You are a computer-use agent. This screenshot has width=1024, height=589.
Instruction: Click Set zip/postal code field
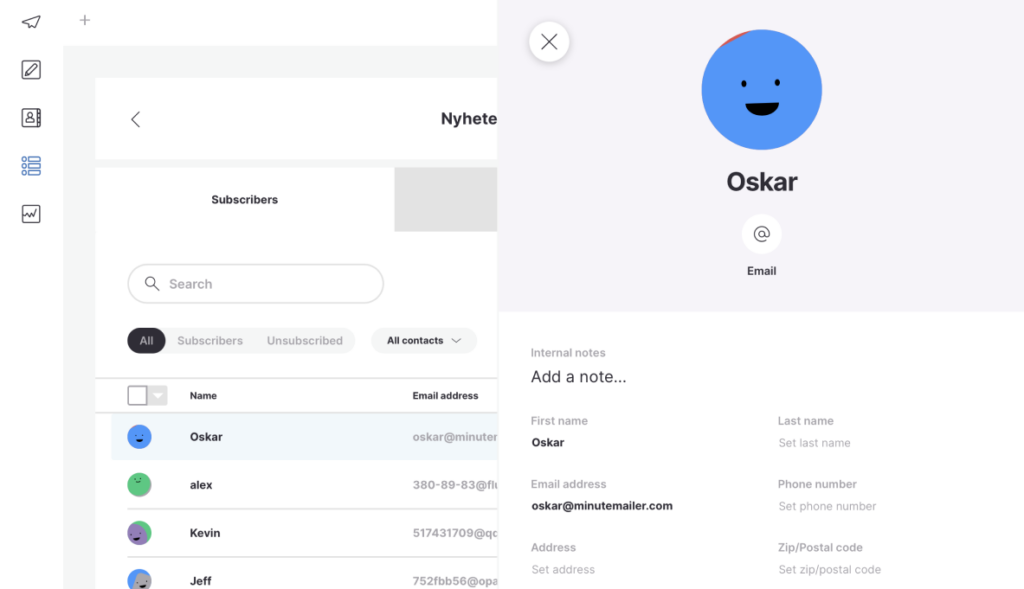[829, 569]
